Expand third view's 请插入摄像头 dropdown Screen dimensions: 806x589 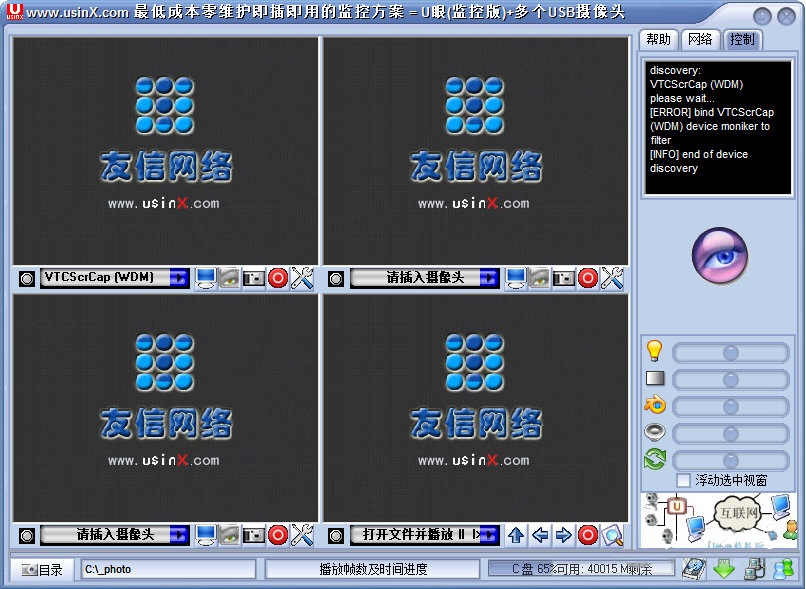(179, 535)
